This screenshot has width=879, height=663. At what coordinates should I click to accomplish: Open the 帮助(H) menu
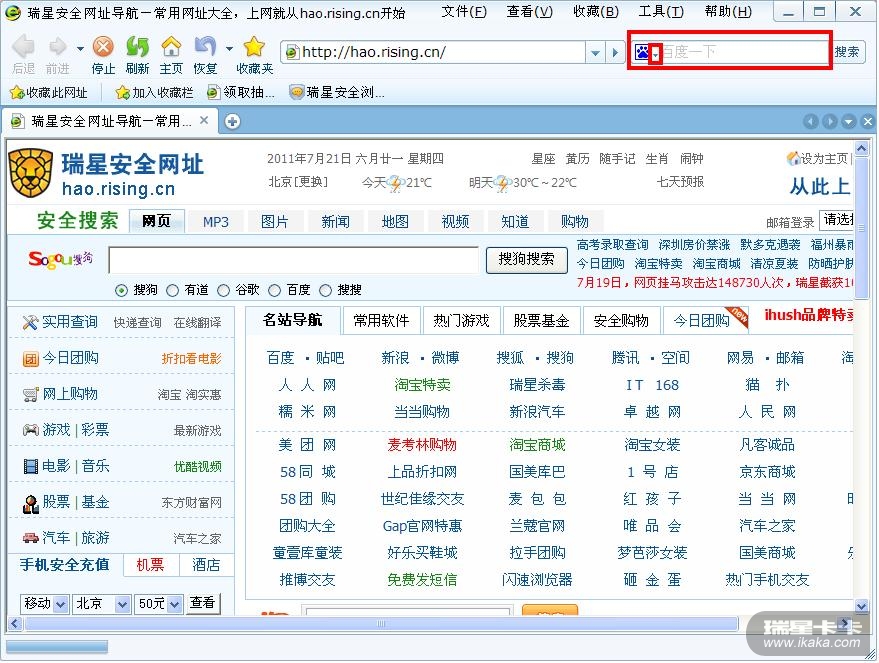coord(728,12)
